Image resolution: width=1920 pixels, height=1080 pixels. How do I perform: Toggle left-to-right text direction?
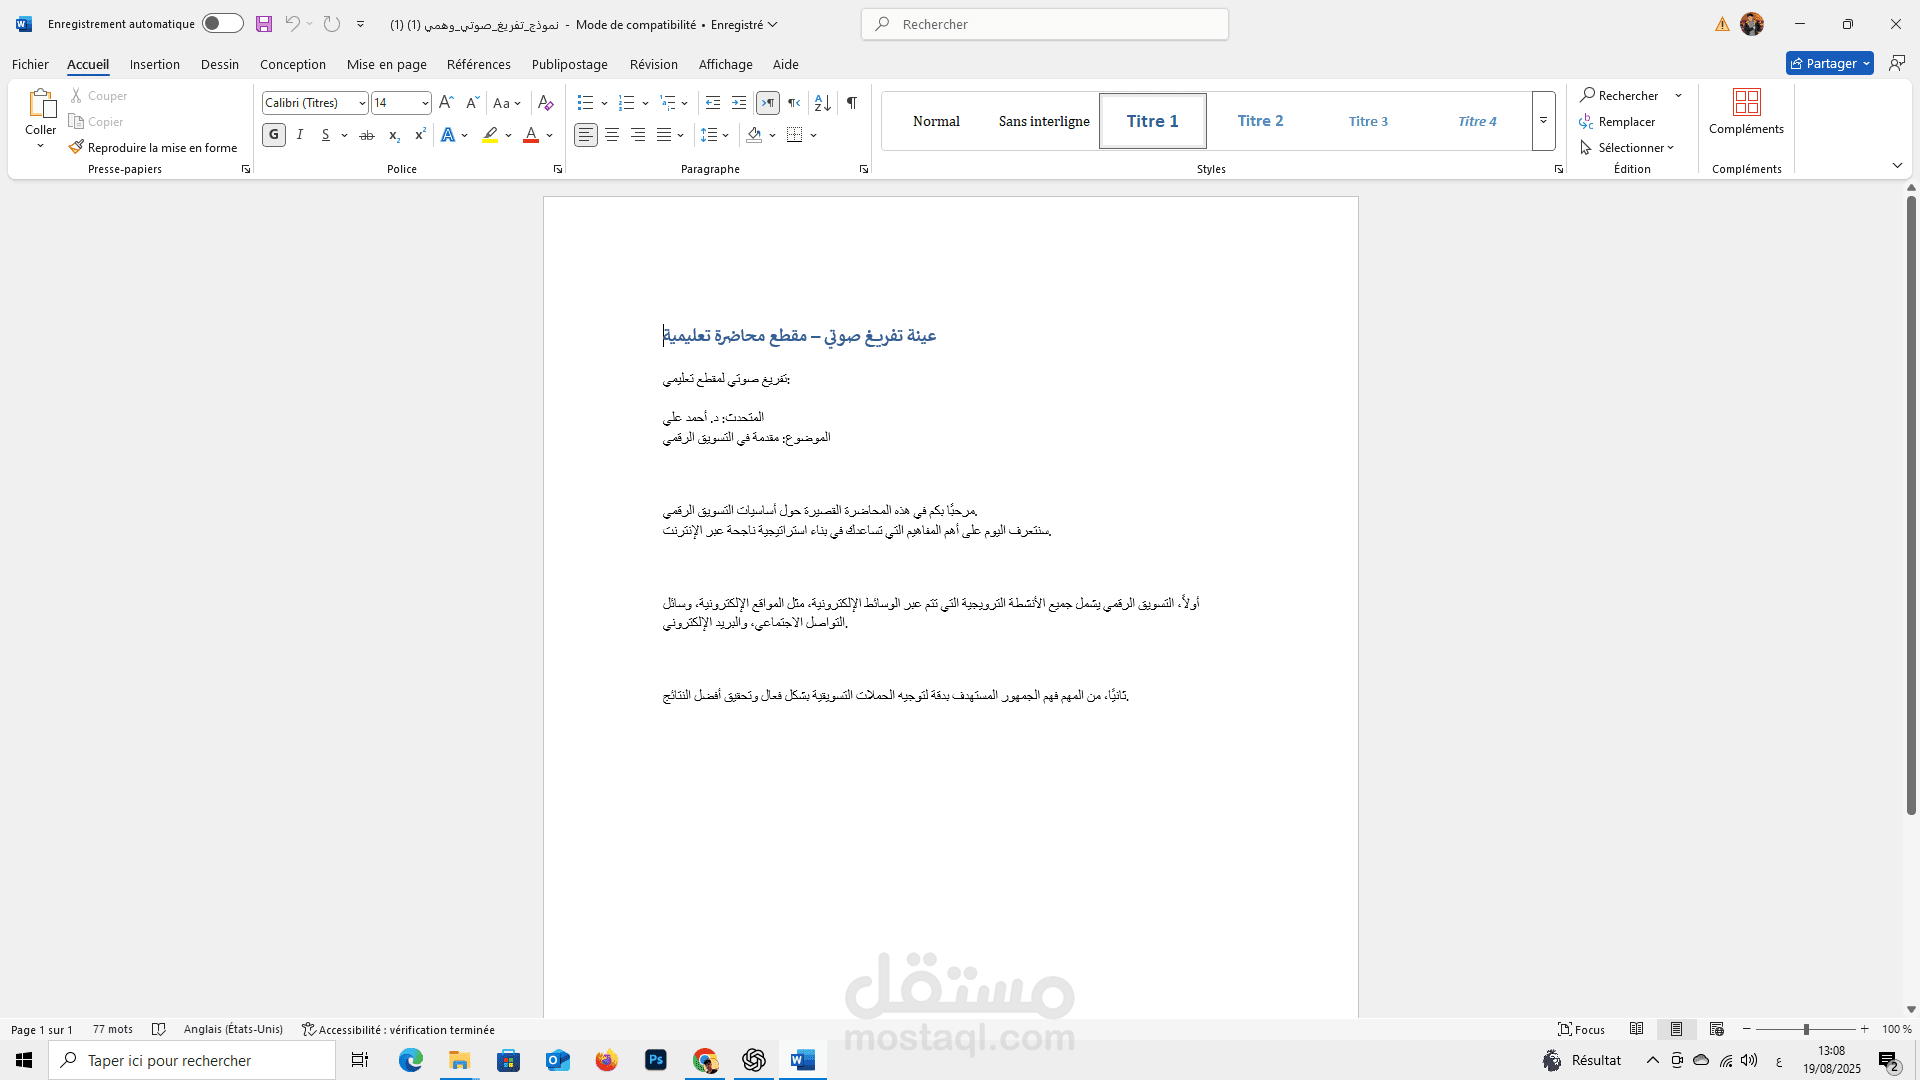point(768,103)
